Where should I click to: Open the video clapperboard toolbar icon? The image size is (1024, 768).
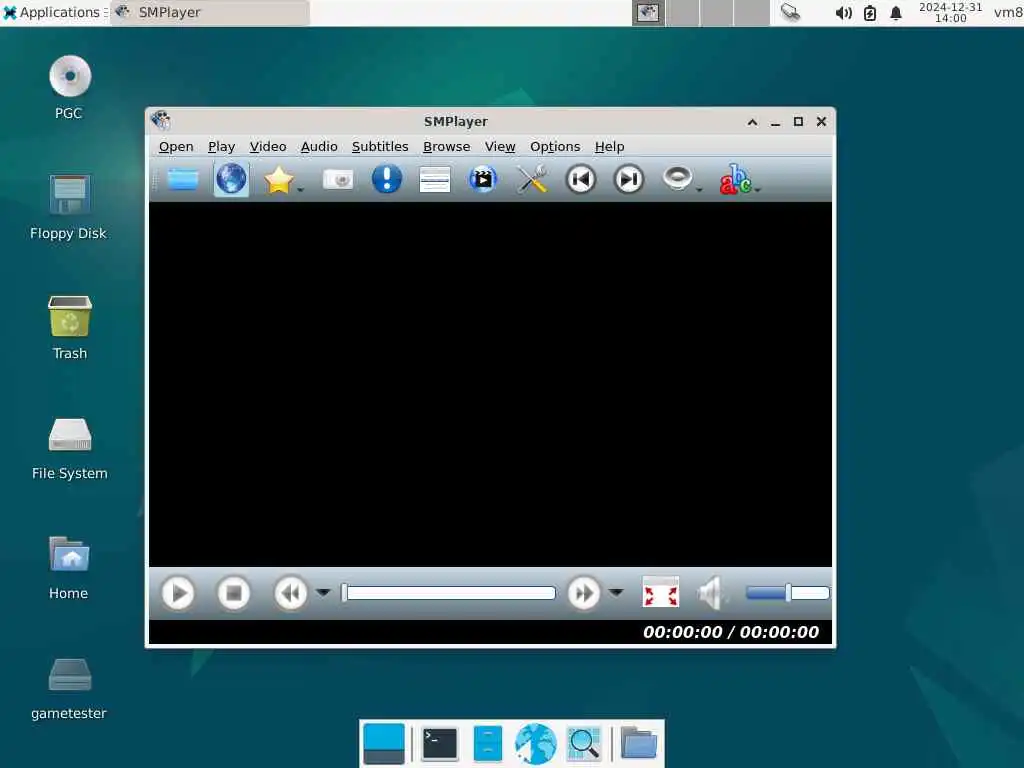[x=483, y=179]
